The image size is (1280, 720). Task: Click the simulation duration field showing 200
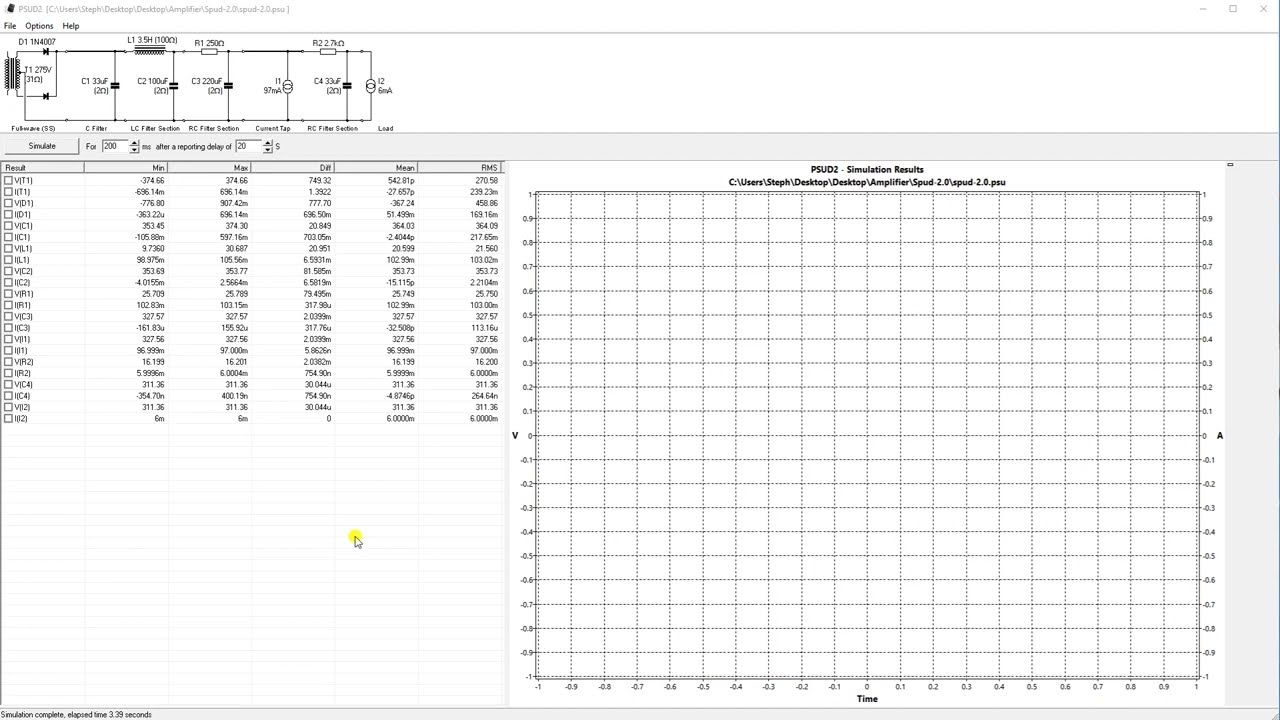[x=115, y=146]
